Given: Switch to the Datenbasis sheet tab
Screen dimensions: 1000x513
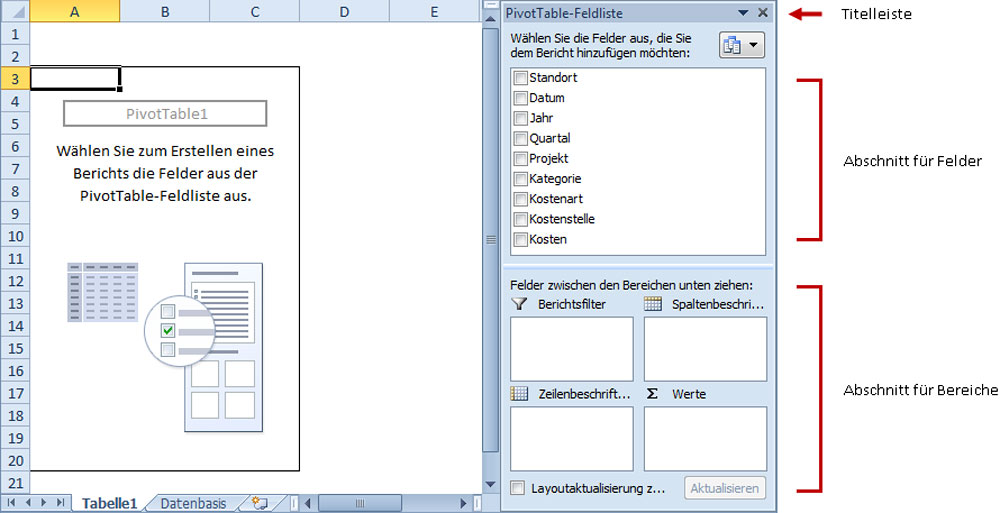Looking at the screenshot, I should pyautogui.click(x=194, y=504).
